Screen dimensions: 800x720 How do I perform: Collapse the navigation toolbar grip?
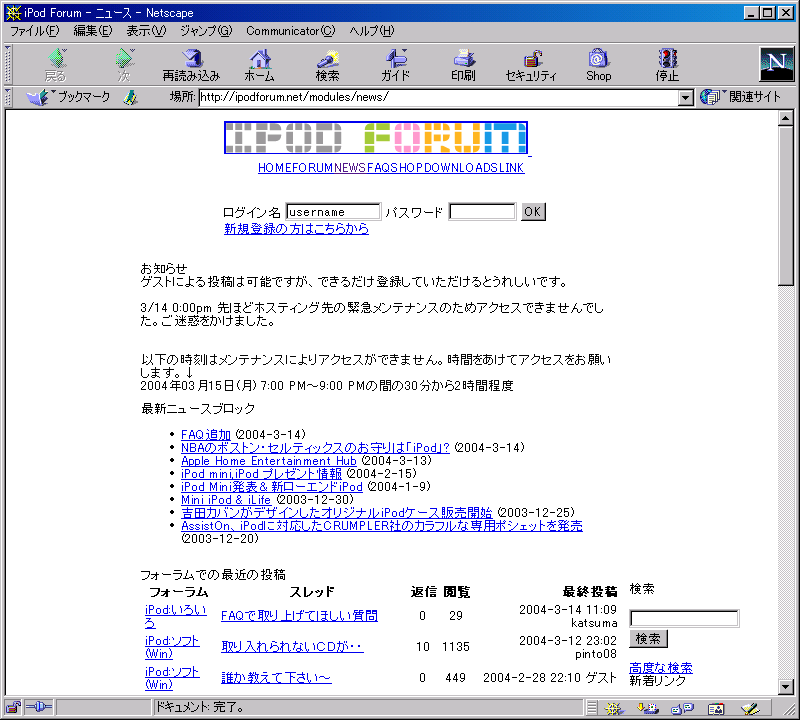coord(8,65)
